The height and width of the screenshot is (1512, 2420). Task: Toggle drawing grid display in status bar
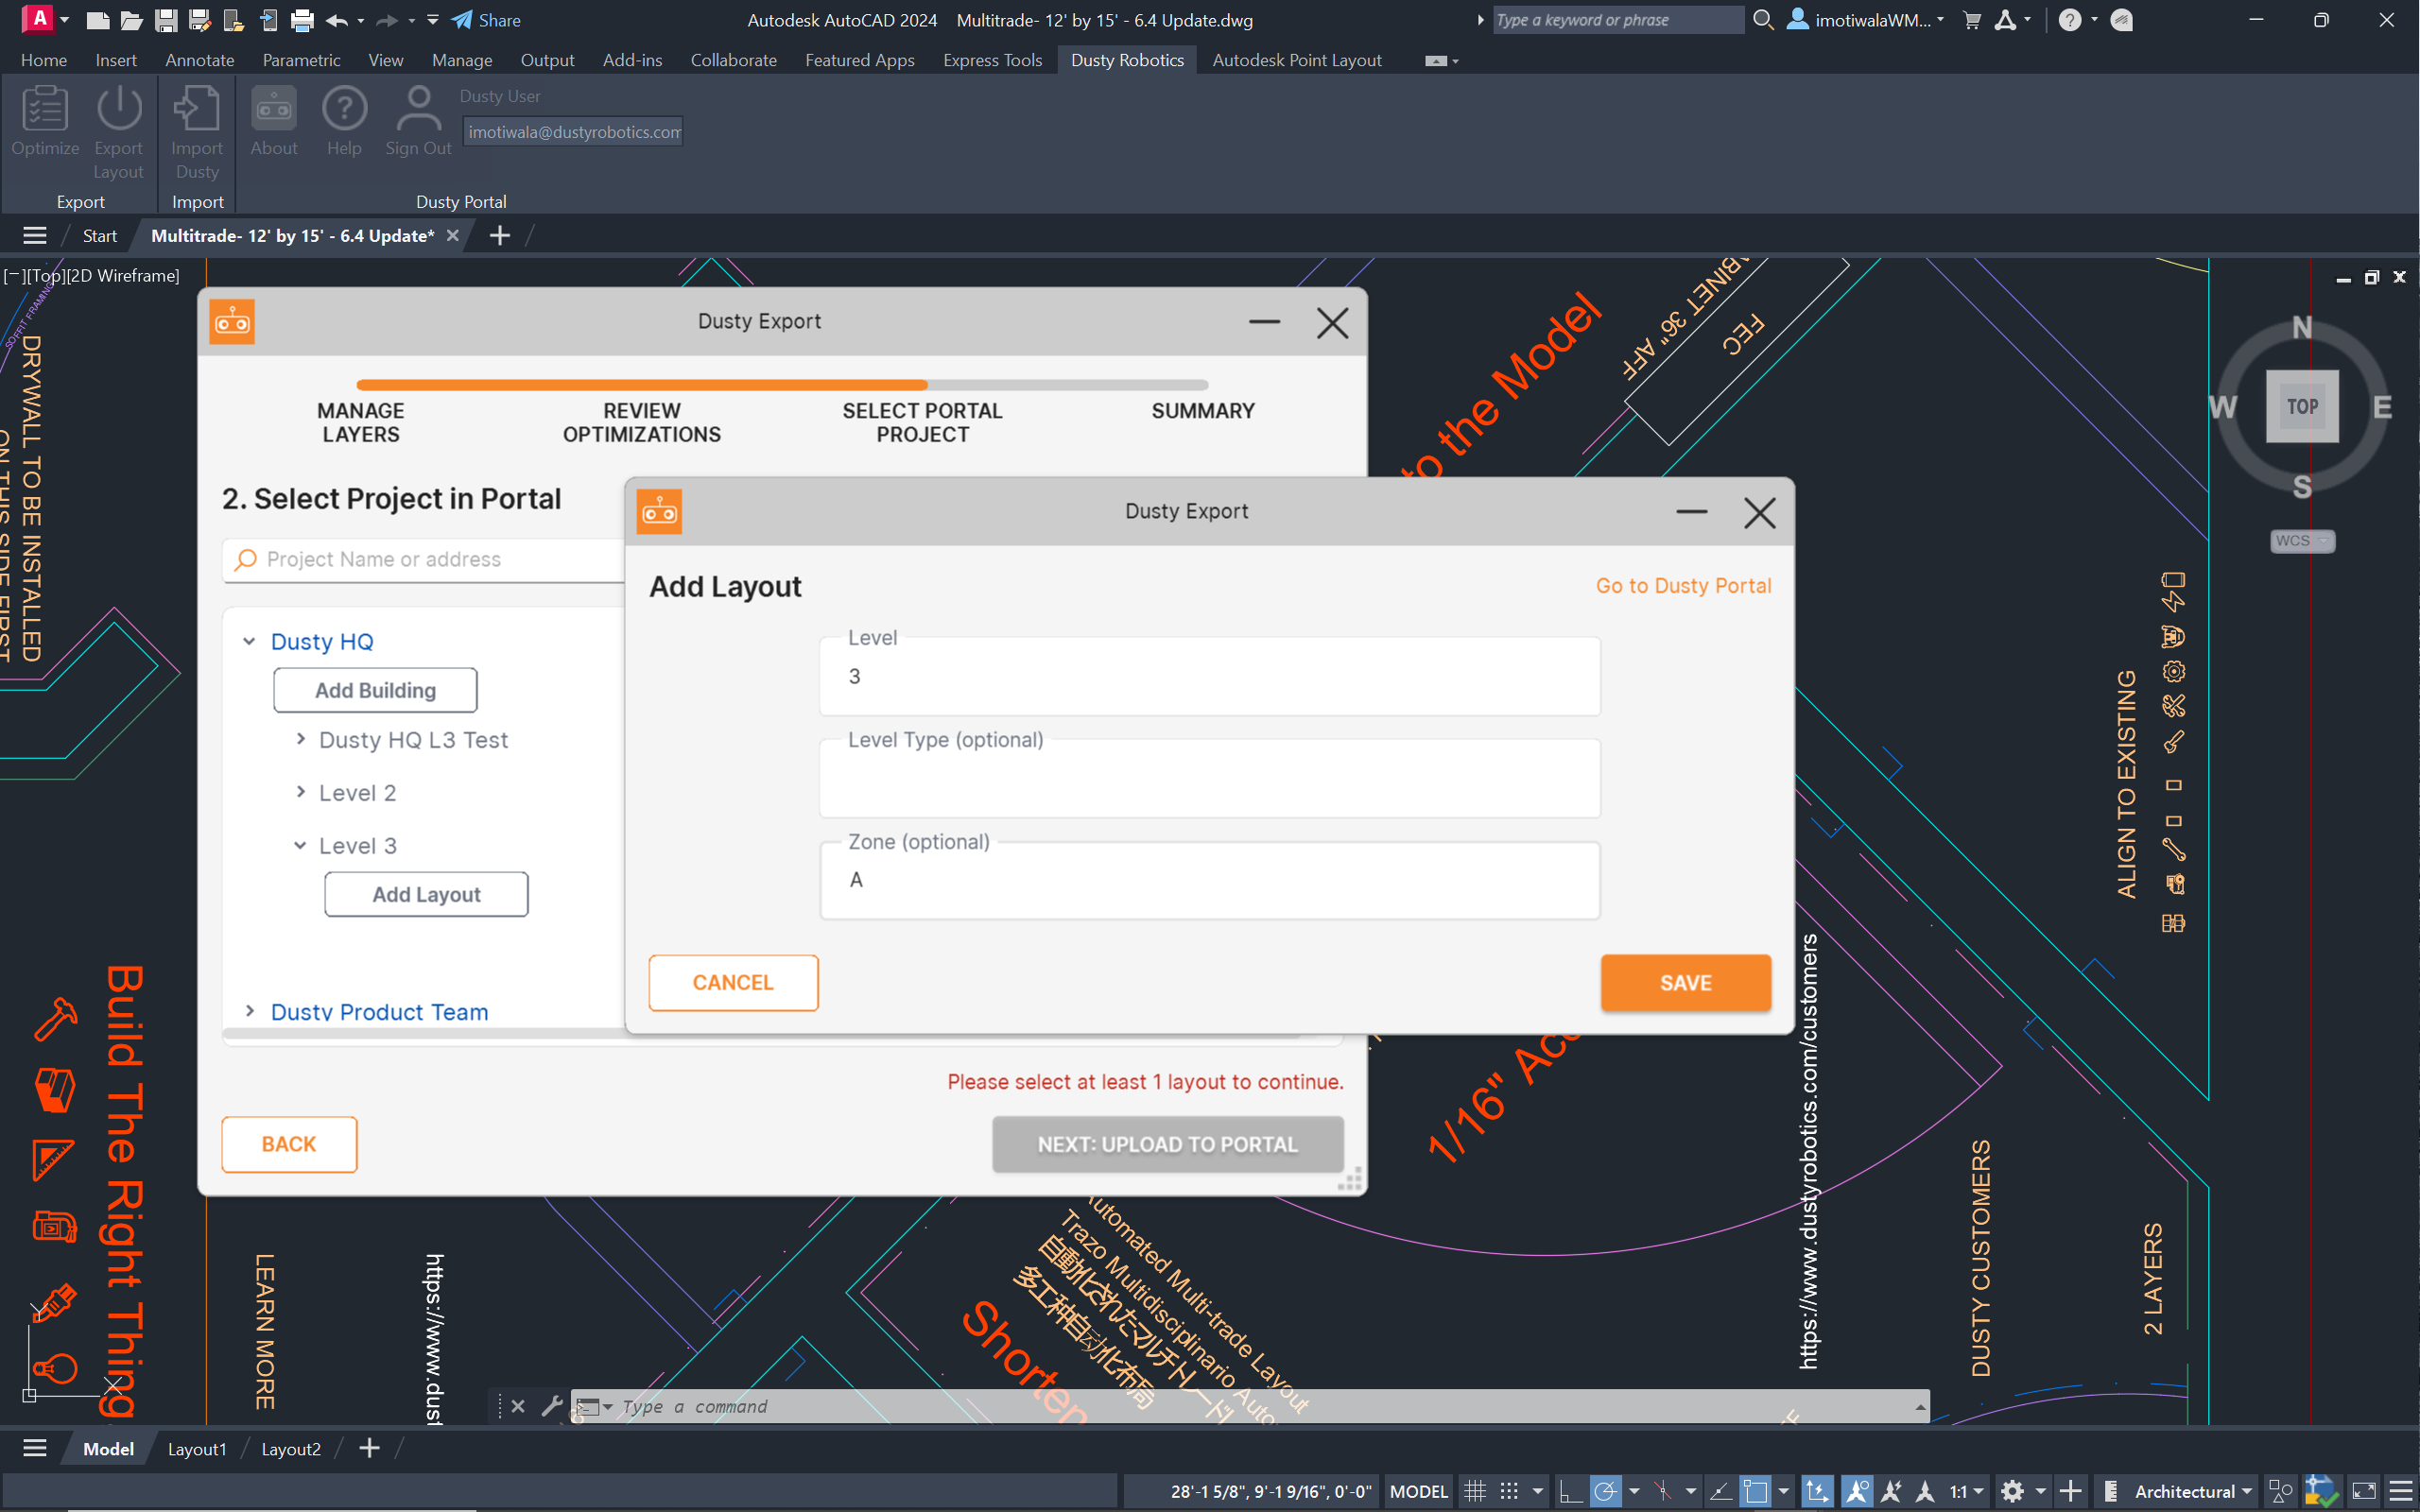click(1475, 1491)
